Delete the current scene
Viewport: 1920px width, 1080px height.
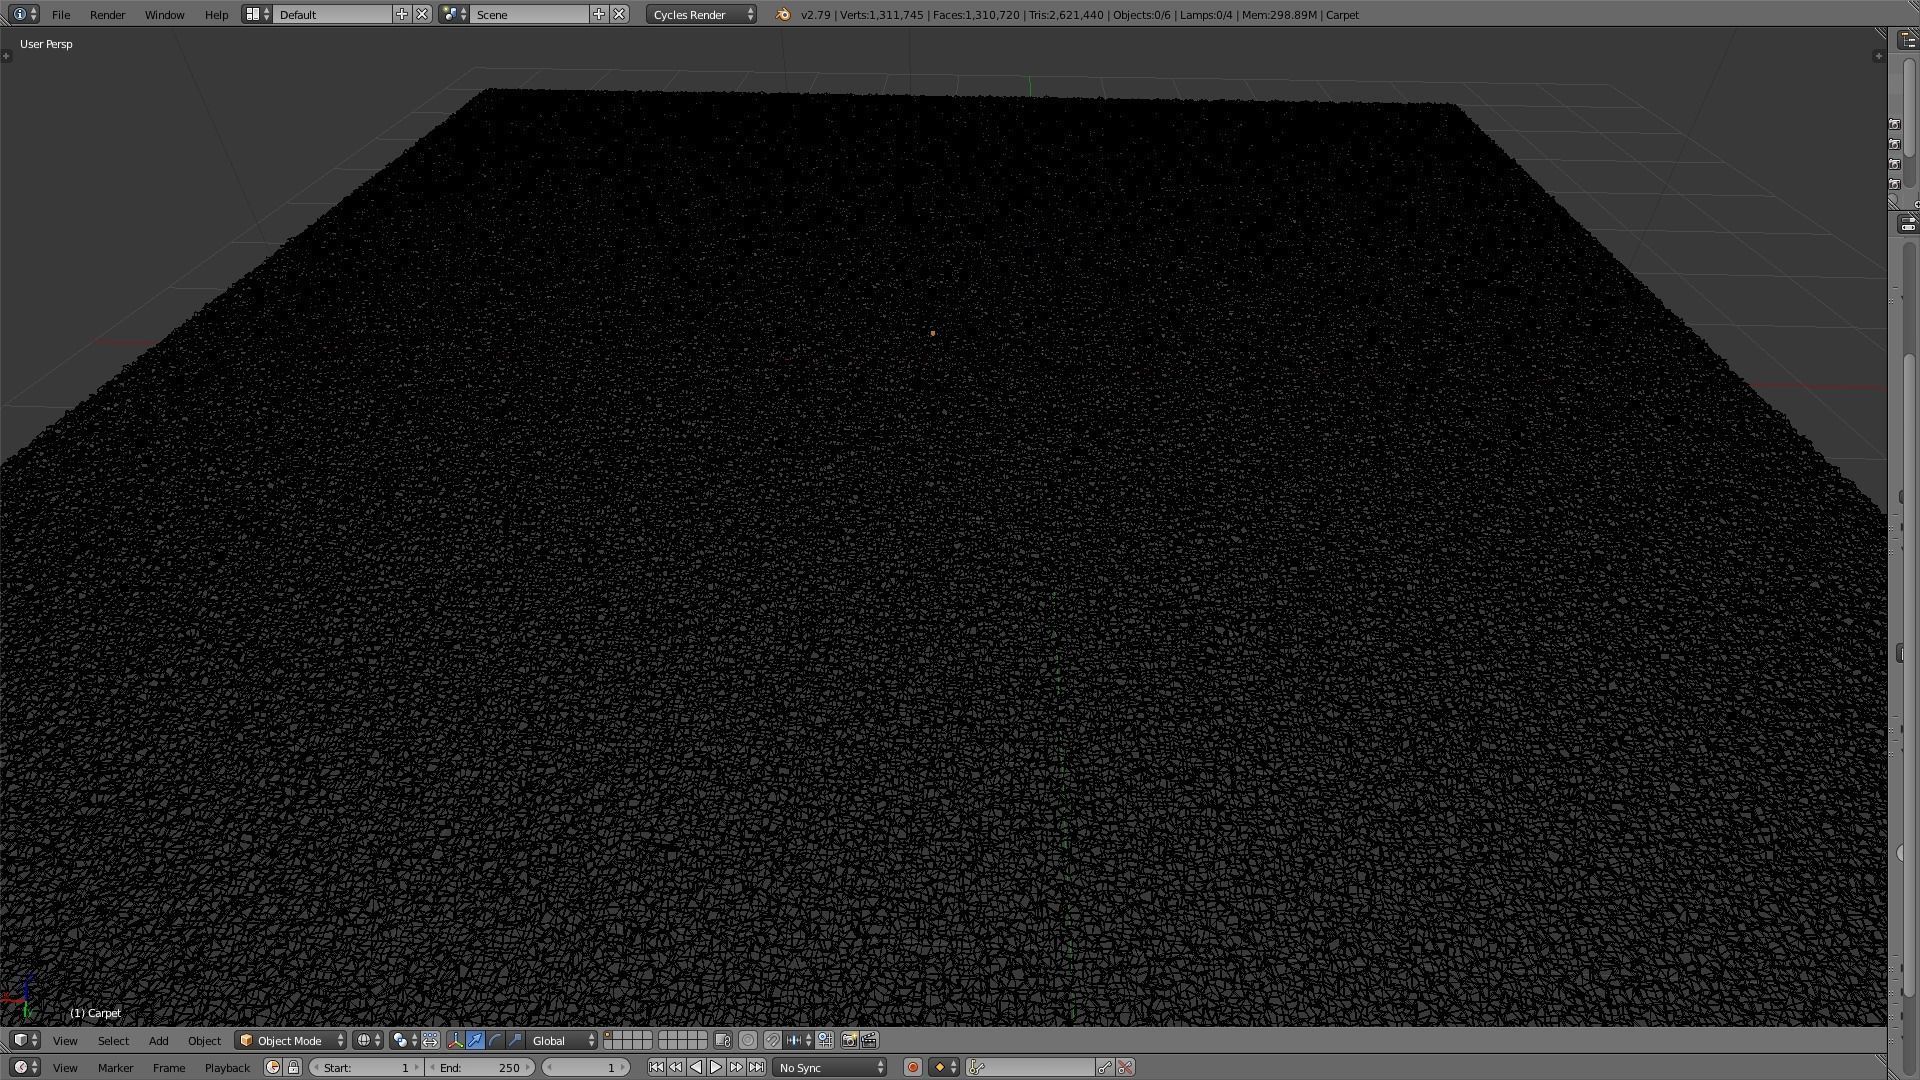coord(619,14)
